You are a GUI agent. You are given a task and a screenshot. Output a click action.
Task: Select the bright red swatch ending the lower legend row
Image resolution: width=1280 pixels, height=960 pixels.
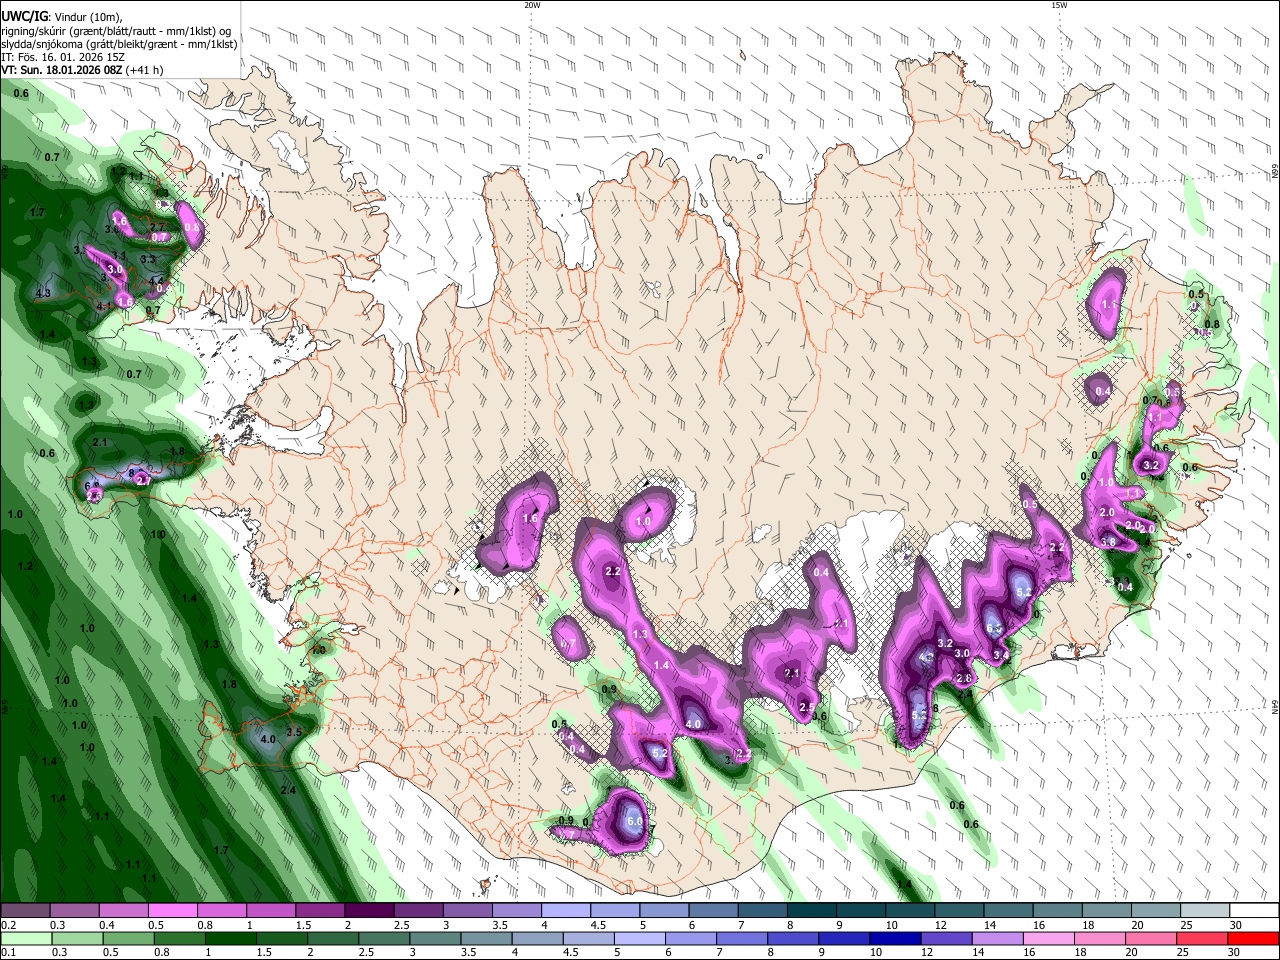point(1253,939)
